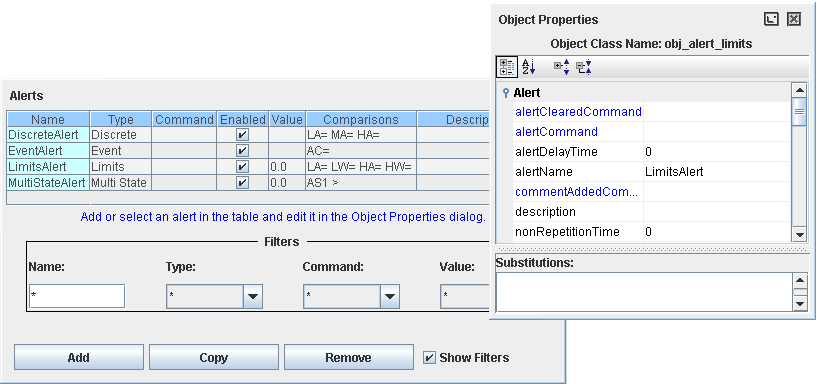This screenshot has height=384, width=817.
Task: Sort table by Comparisons column header
Action: pyautogui.click(x=361, y=119)
